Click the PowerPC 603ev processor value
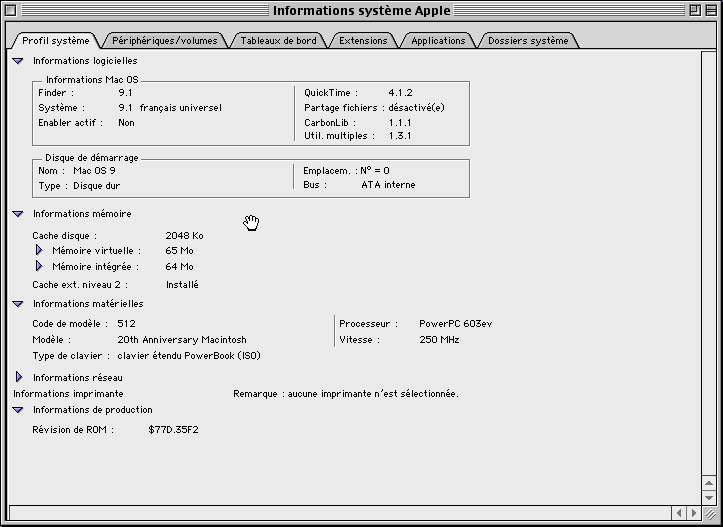 coord(456,324)
